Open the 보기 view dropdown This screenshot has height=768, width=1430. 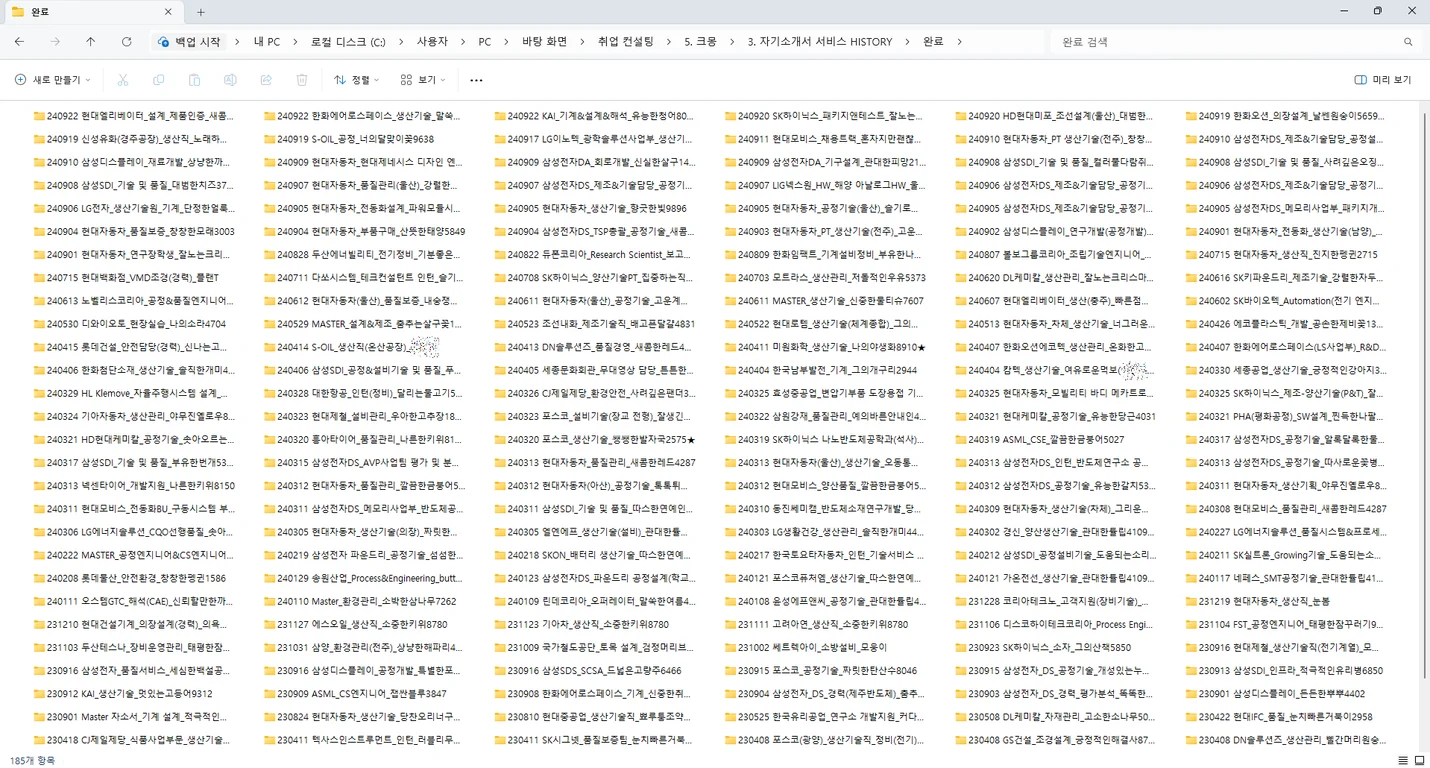(x=422, y=80)
